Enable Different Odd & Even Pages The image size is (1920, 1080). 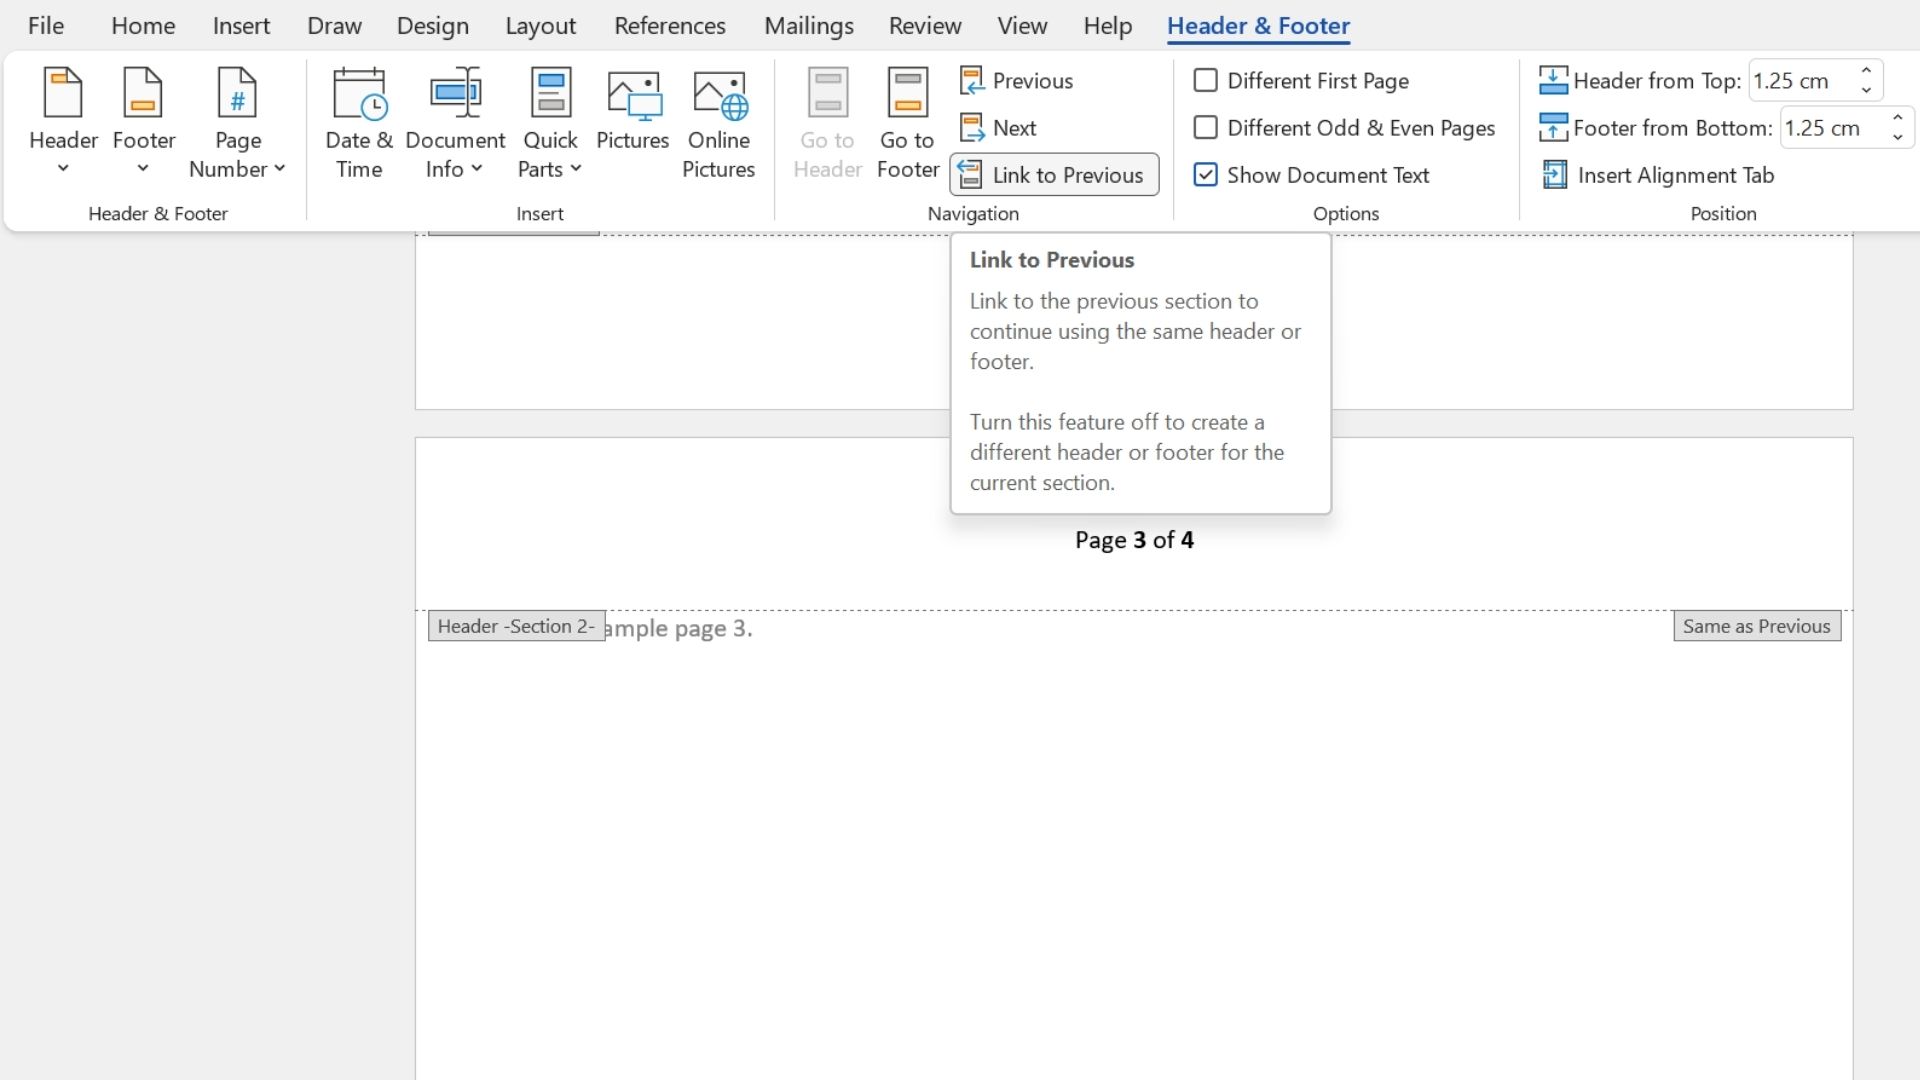[1205, 128]
